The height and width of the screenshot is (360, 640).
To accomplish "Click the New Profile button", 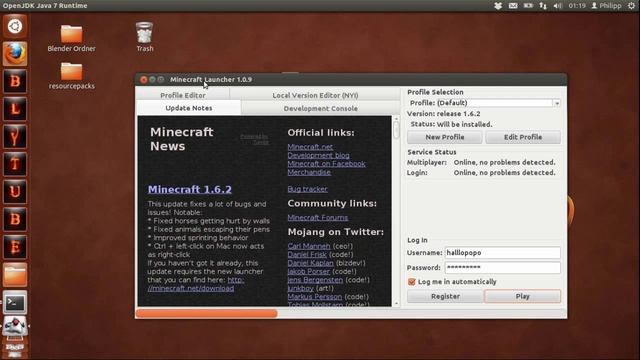I will coord(444,137).
